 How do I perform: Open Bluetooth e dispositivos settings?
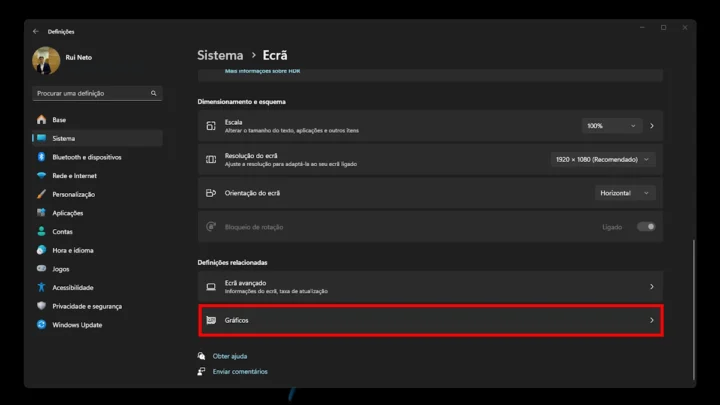pyautogui.click(x=86, y=157)
